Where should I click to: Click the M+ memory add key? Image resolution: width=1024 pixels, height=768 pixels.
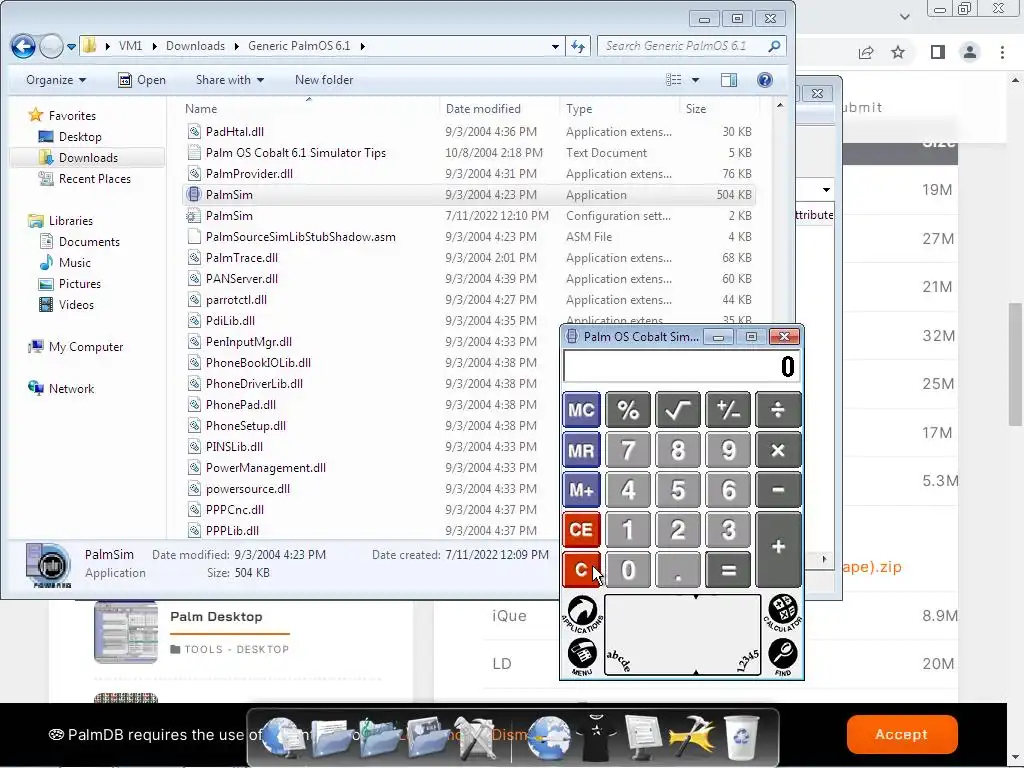pos(581,490)
